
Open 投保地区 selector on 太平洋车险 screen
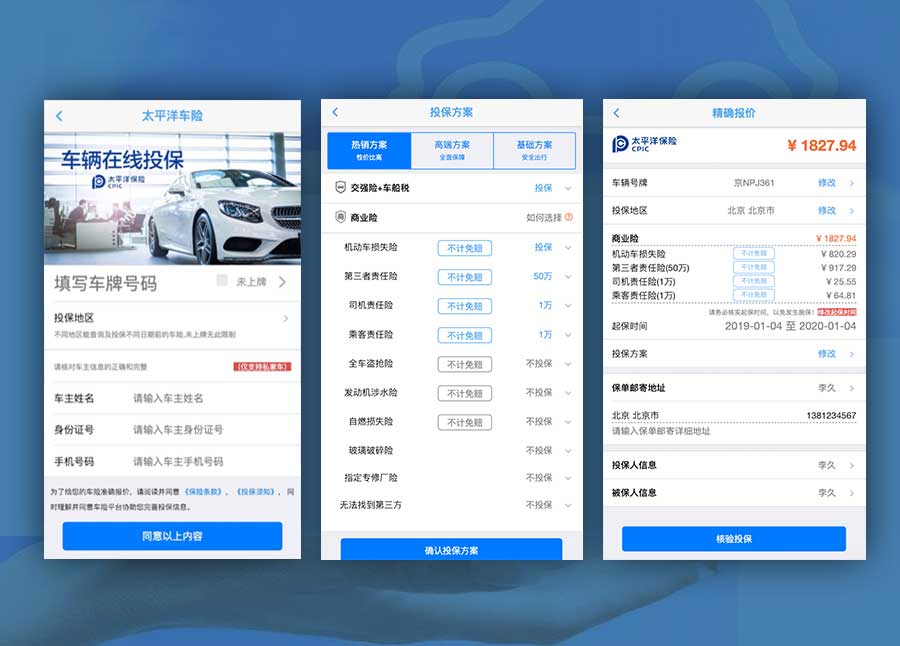point(285,318)
